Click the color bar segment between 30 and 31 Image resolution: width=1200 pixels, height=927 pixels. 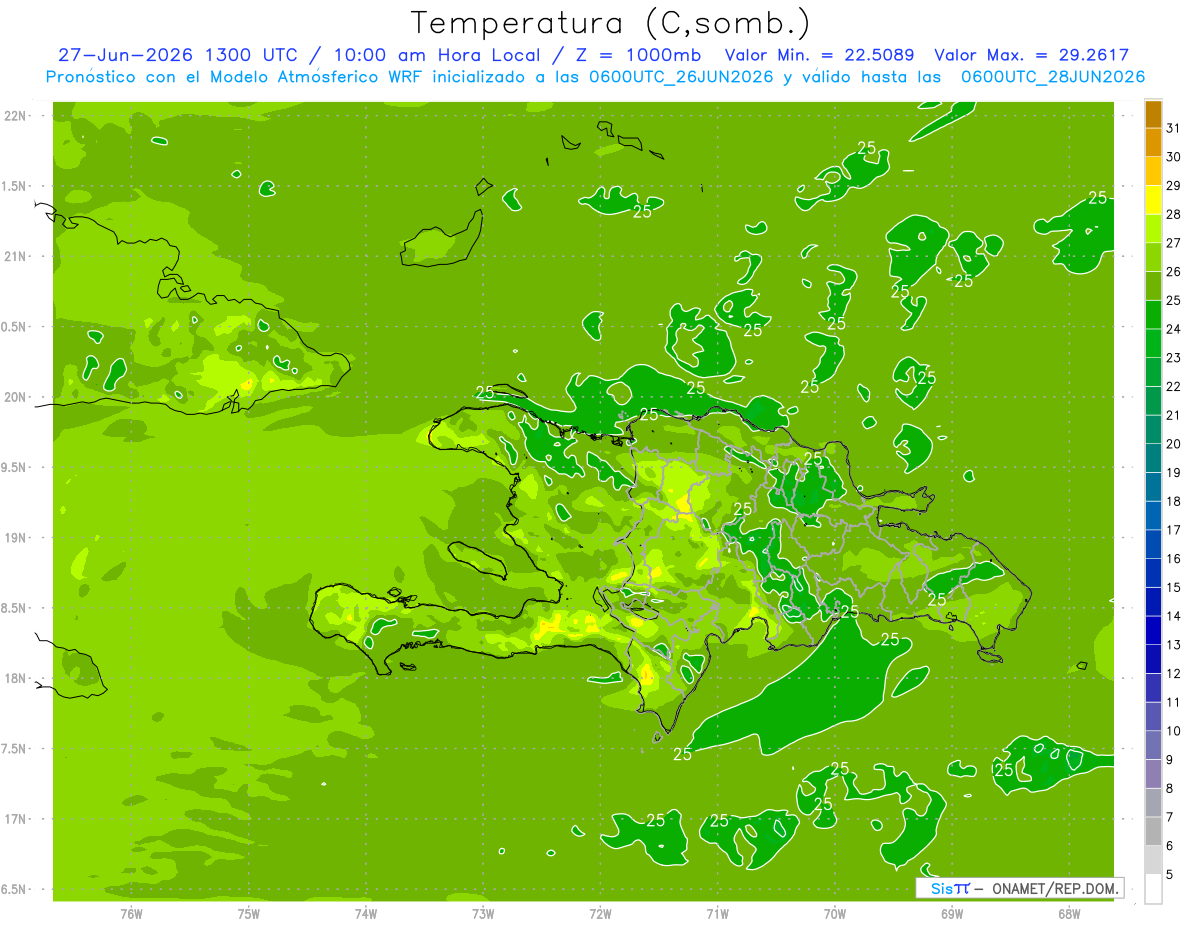(x=1153, y=143)
